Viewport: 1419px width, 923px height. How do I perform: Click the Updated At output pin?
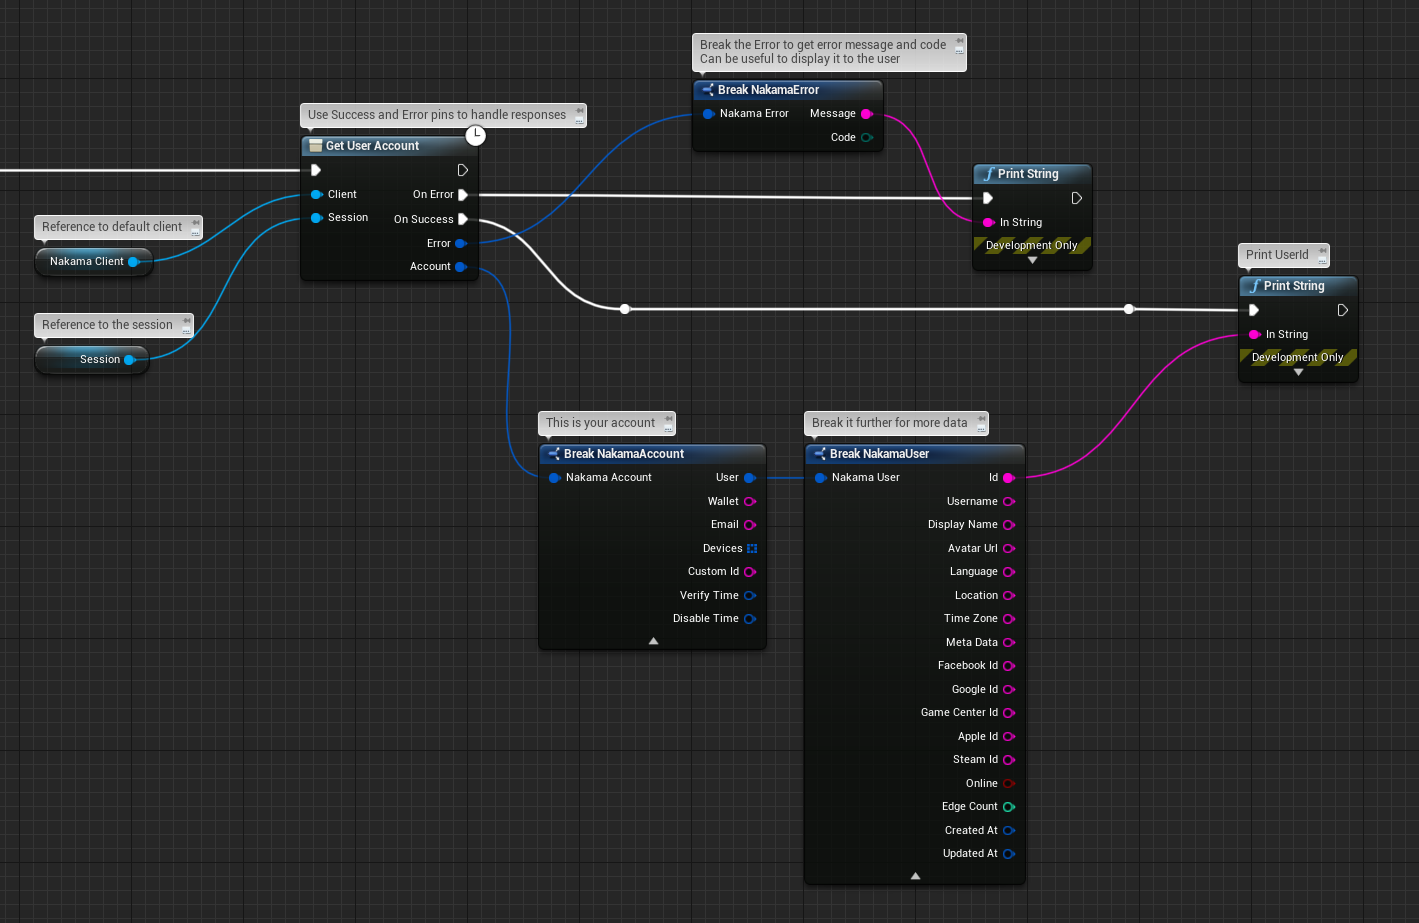(1009, 854)
